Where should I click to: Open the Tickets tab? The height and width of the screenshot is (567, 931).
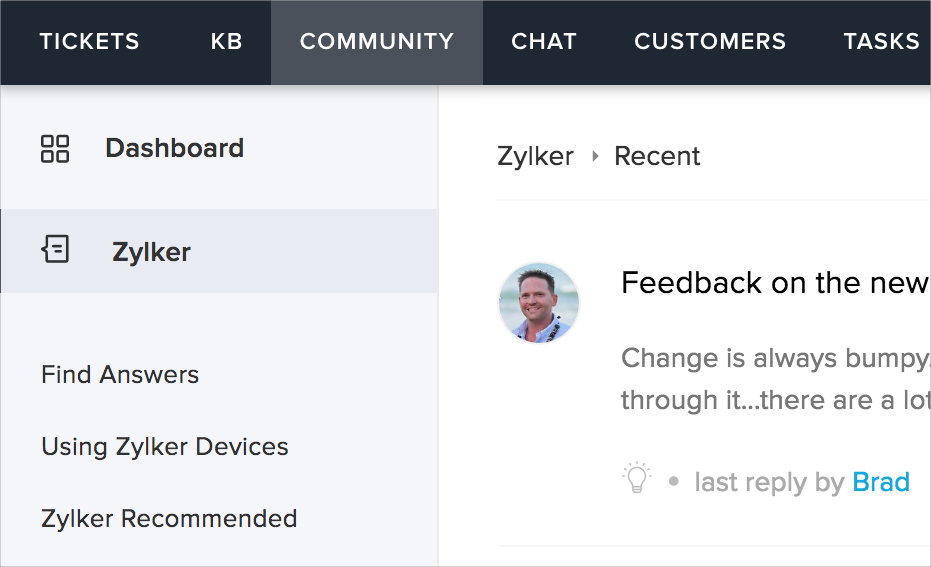(x=89, y=42)
